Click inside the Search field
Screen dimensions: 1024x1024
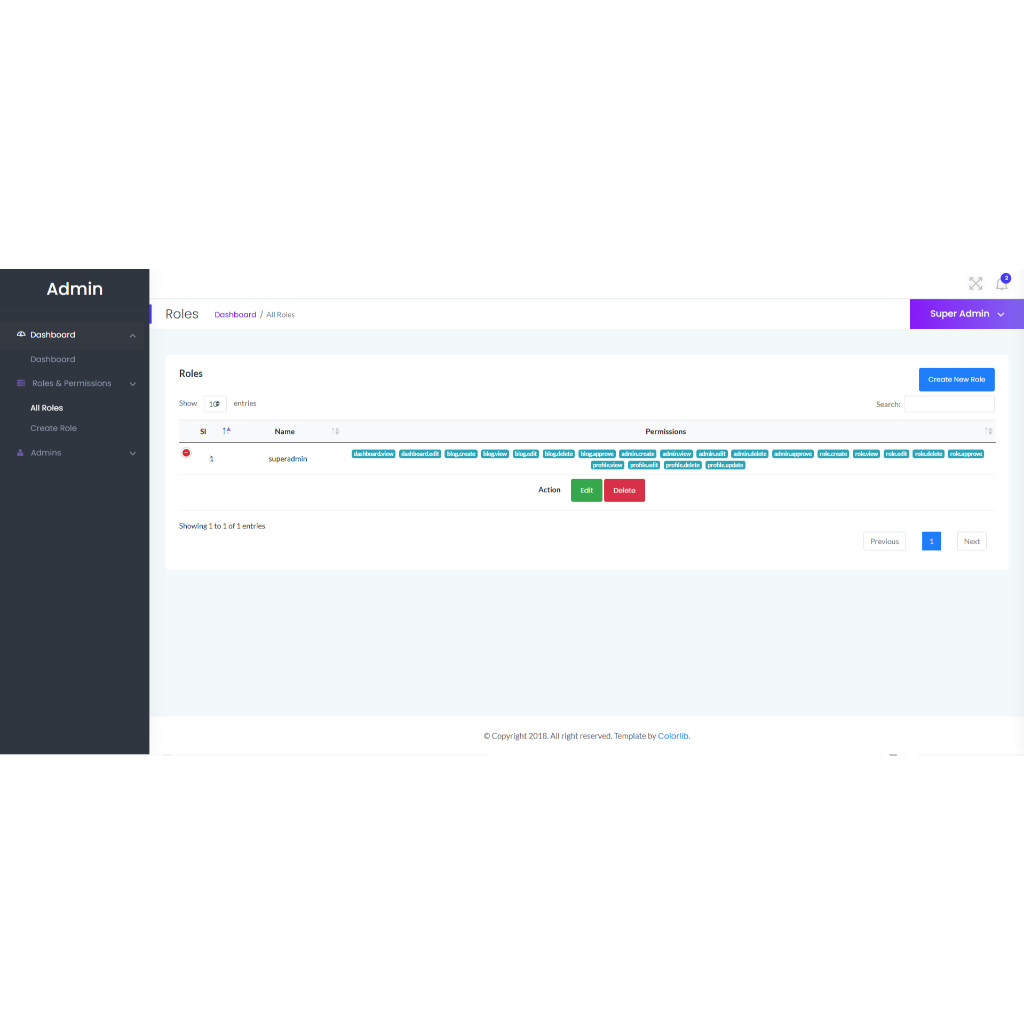point(951,404)
